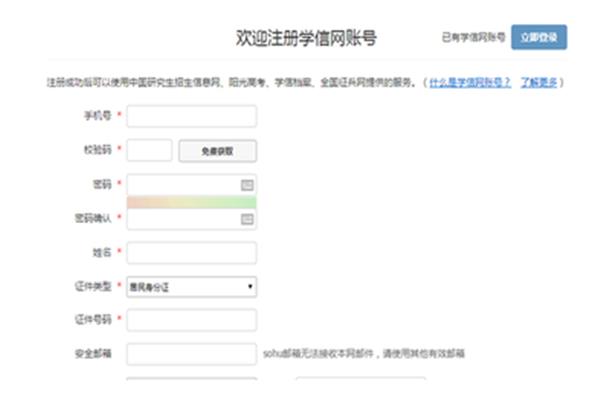Click the sohu mailbox notice text
This screenshot has width=600, height=400.
coord(364,353)
